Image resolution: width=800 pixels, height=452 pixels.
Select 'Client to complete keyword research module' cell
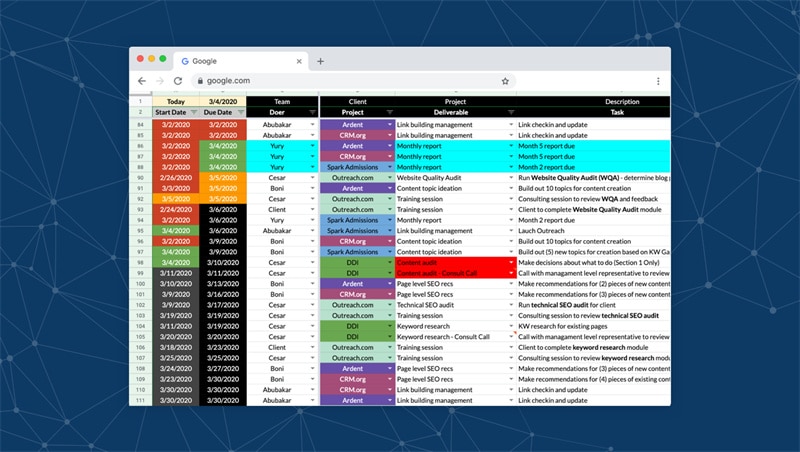point(593,347)
